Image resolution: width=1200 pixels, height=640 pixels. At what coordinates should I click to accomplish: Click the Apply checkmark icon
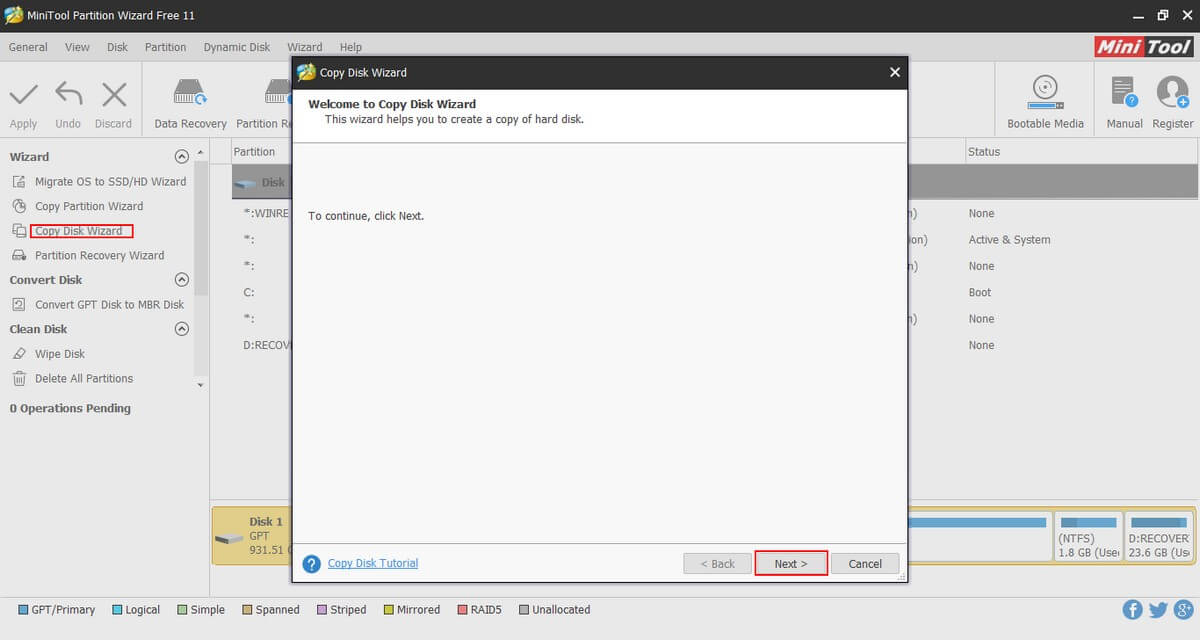23,95
